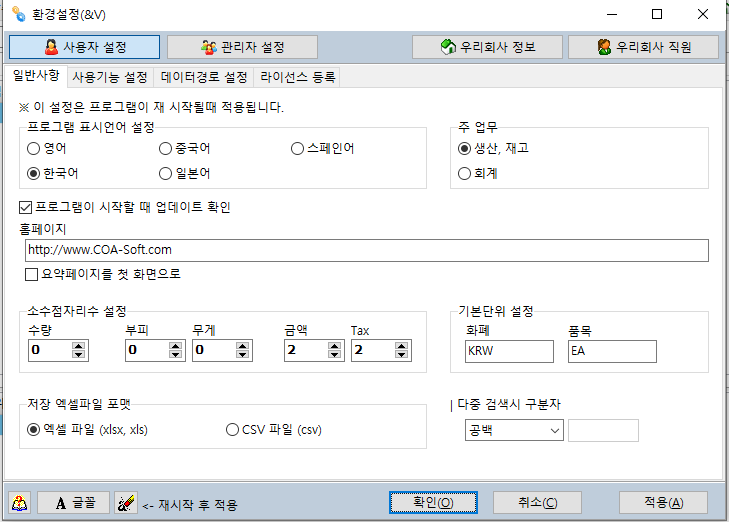The width and height of the screenshot is (729, 522).
Task: Switch to 데이터경로 설정 tab
Action: [204, 77]
